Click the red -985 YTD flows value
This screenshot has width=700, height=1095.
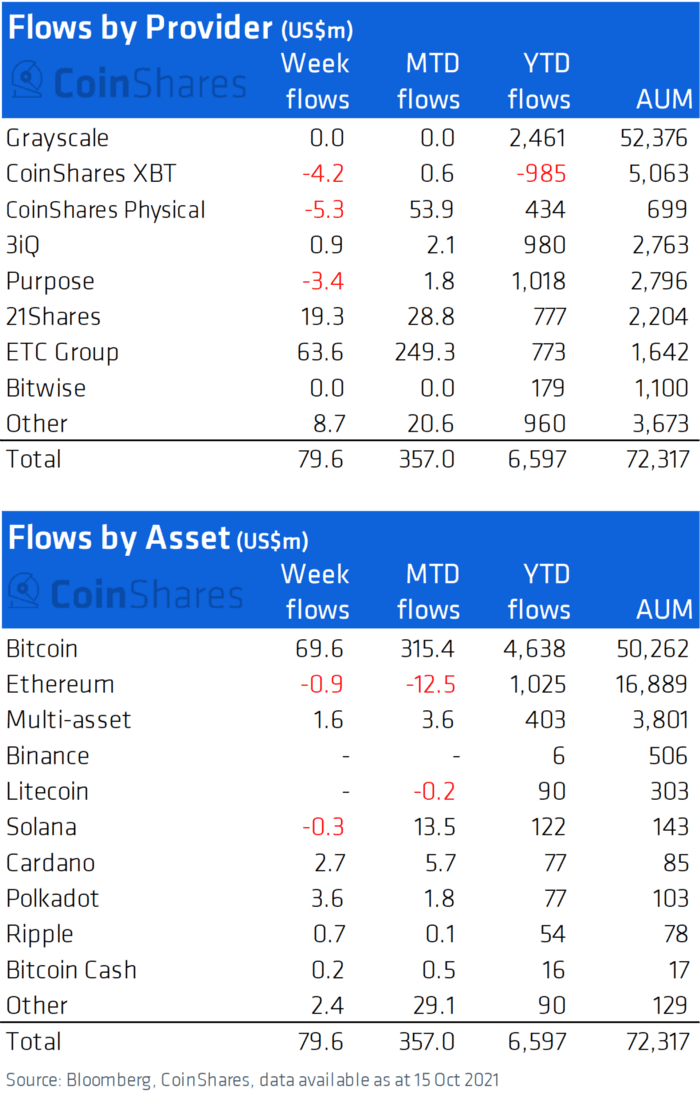pos(540,174)
